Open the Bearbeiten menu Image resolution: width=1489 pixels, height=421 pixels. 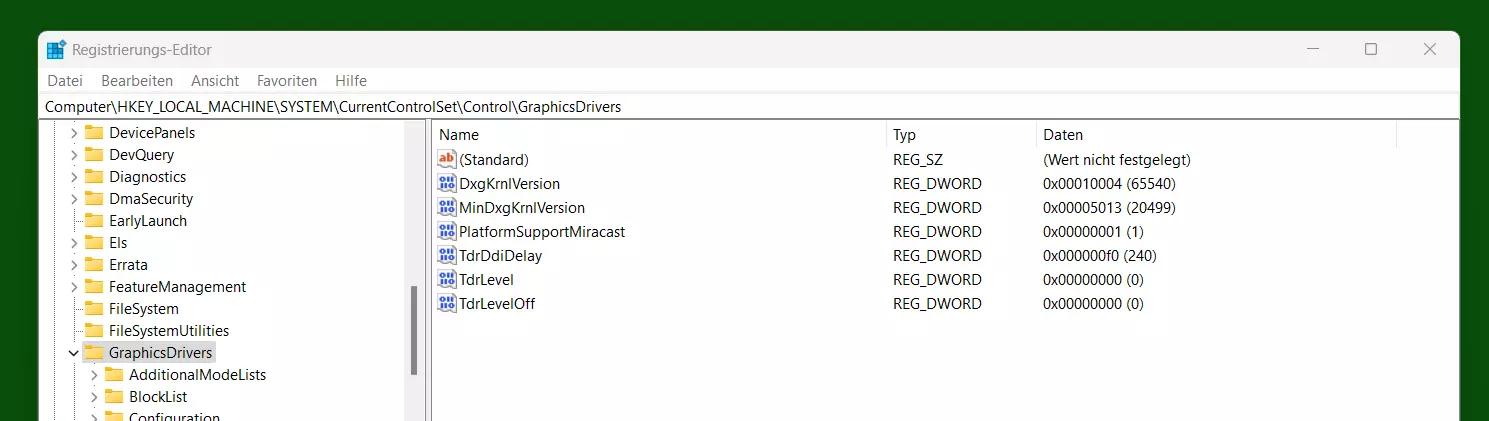[x=137, y=81]
